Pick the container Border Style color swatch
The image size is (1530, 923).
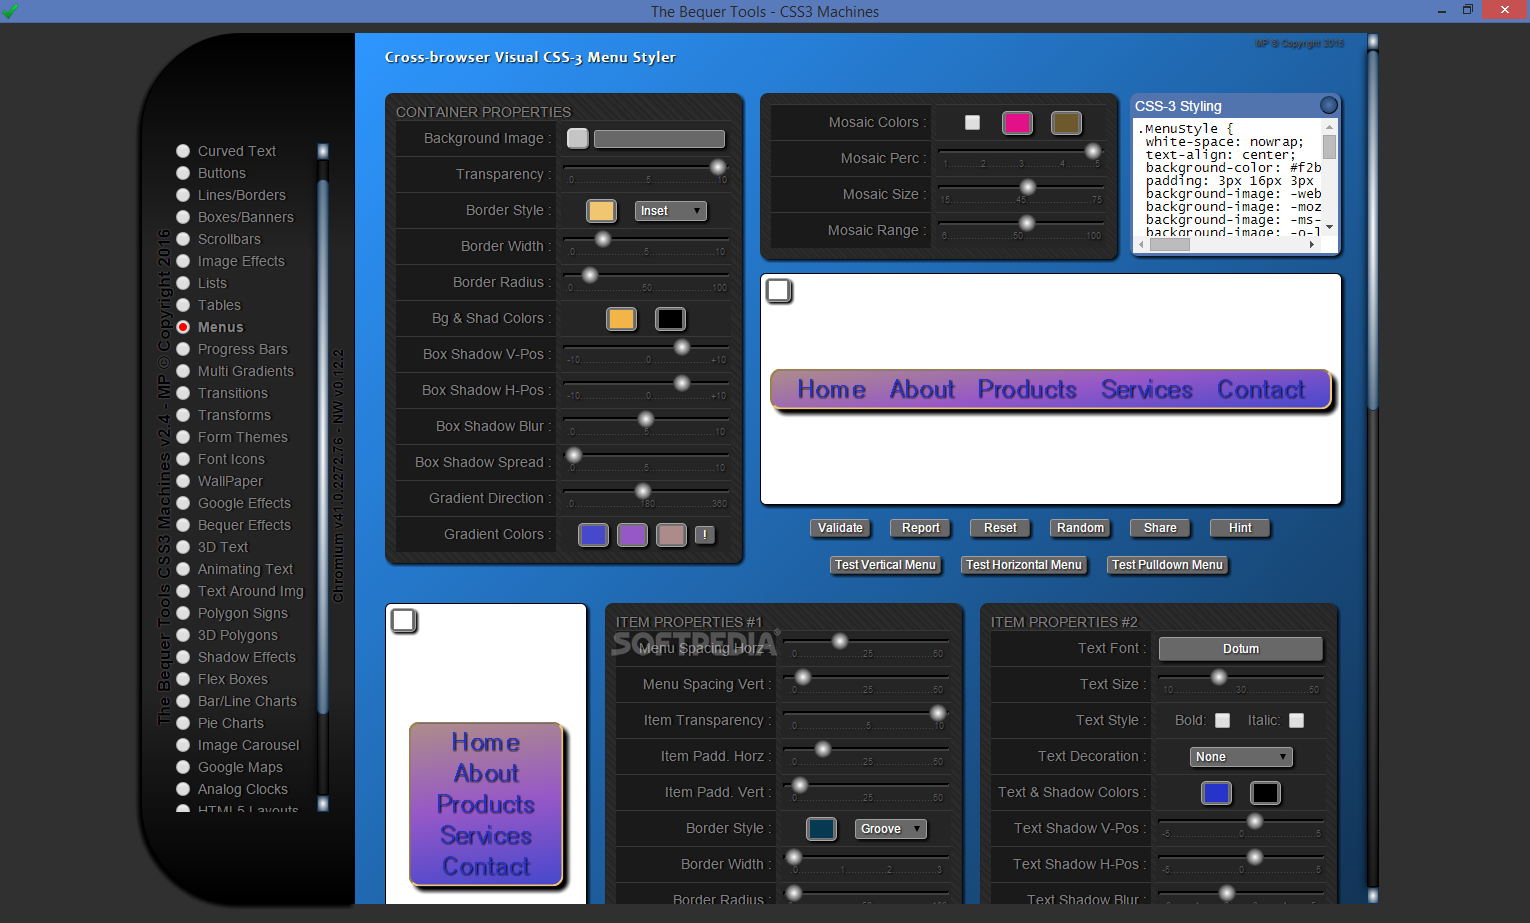pyautogui.click(x=601, y=211)
